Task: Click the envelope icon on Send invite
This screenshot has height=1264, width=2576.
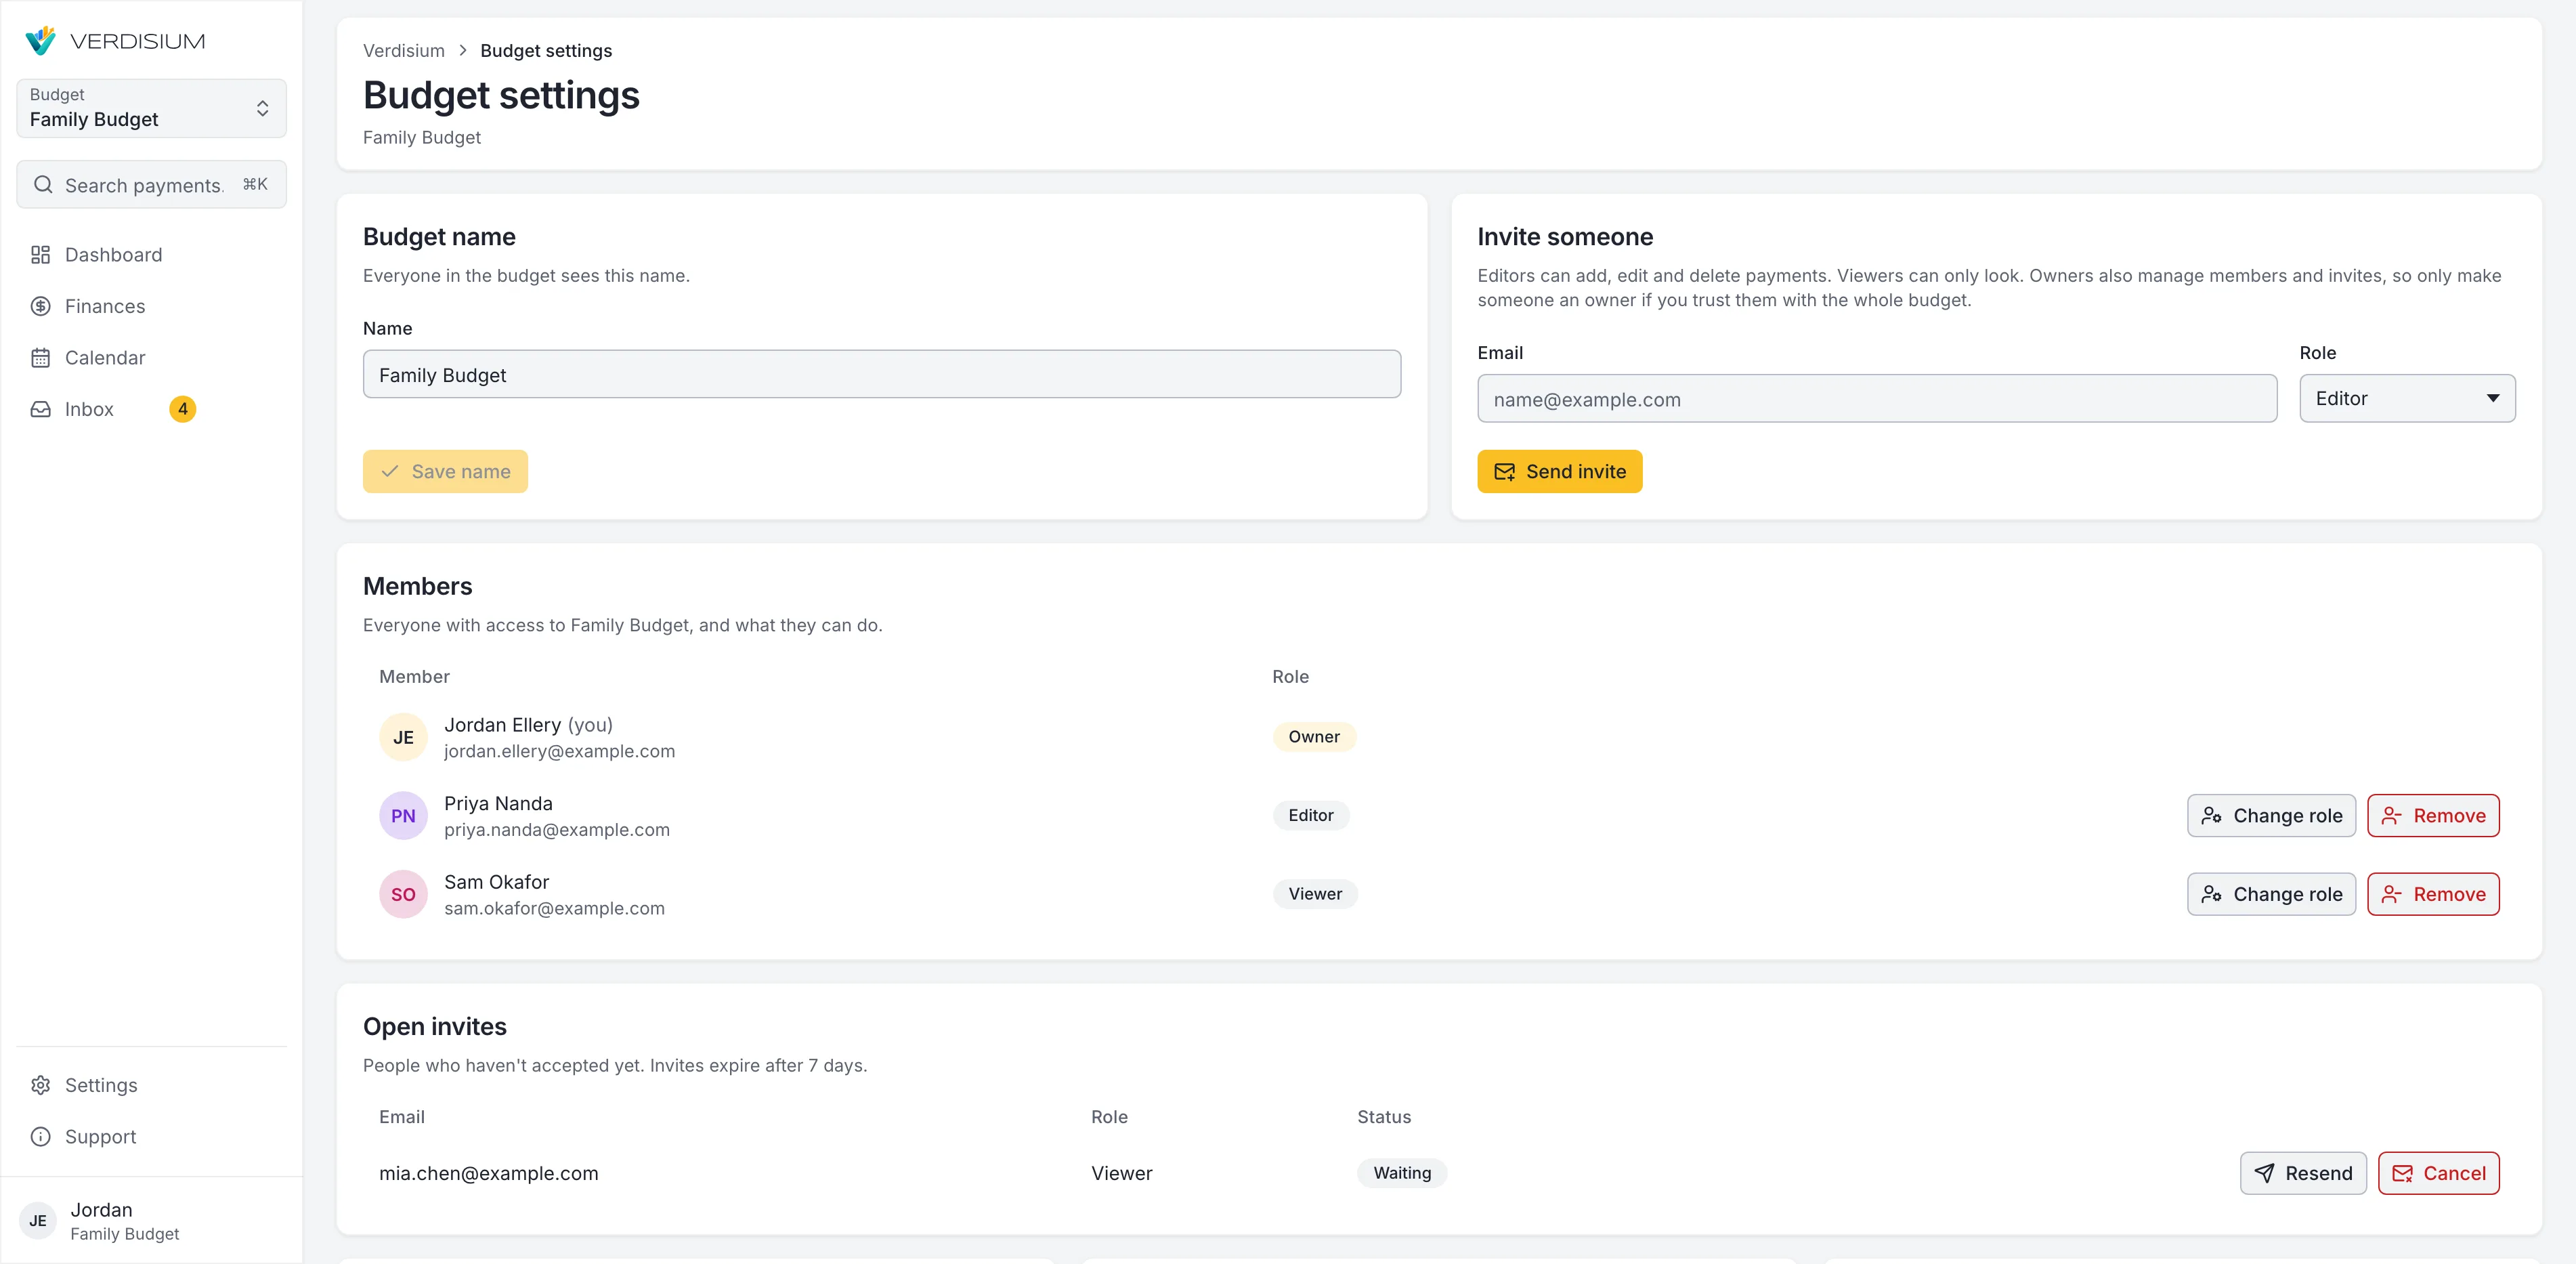Action: tap(1505, 472)
